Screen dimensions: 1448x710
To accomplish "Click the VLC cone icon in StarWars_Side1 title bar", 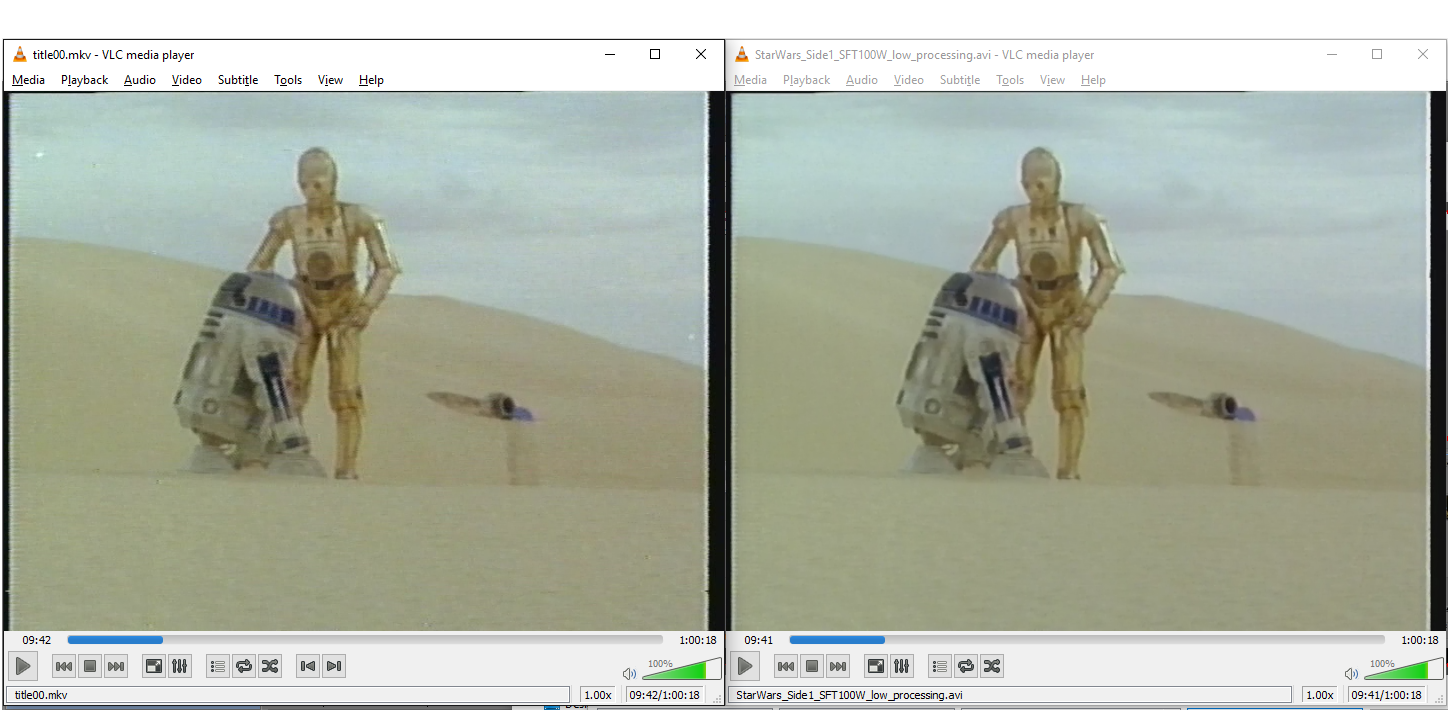I will 742,55.
